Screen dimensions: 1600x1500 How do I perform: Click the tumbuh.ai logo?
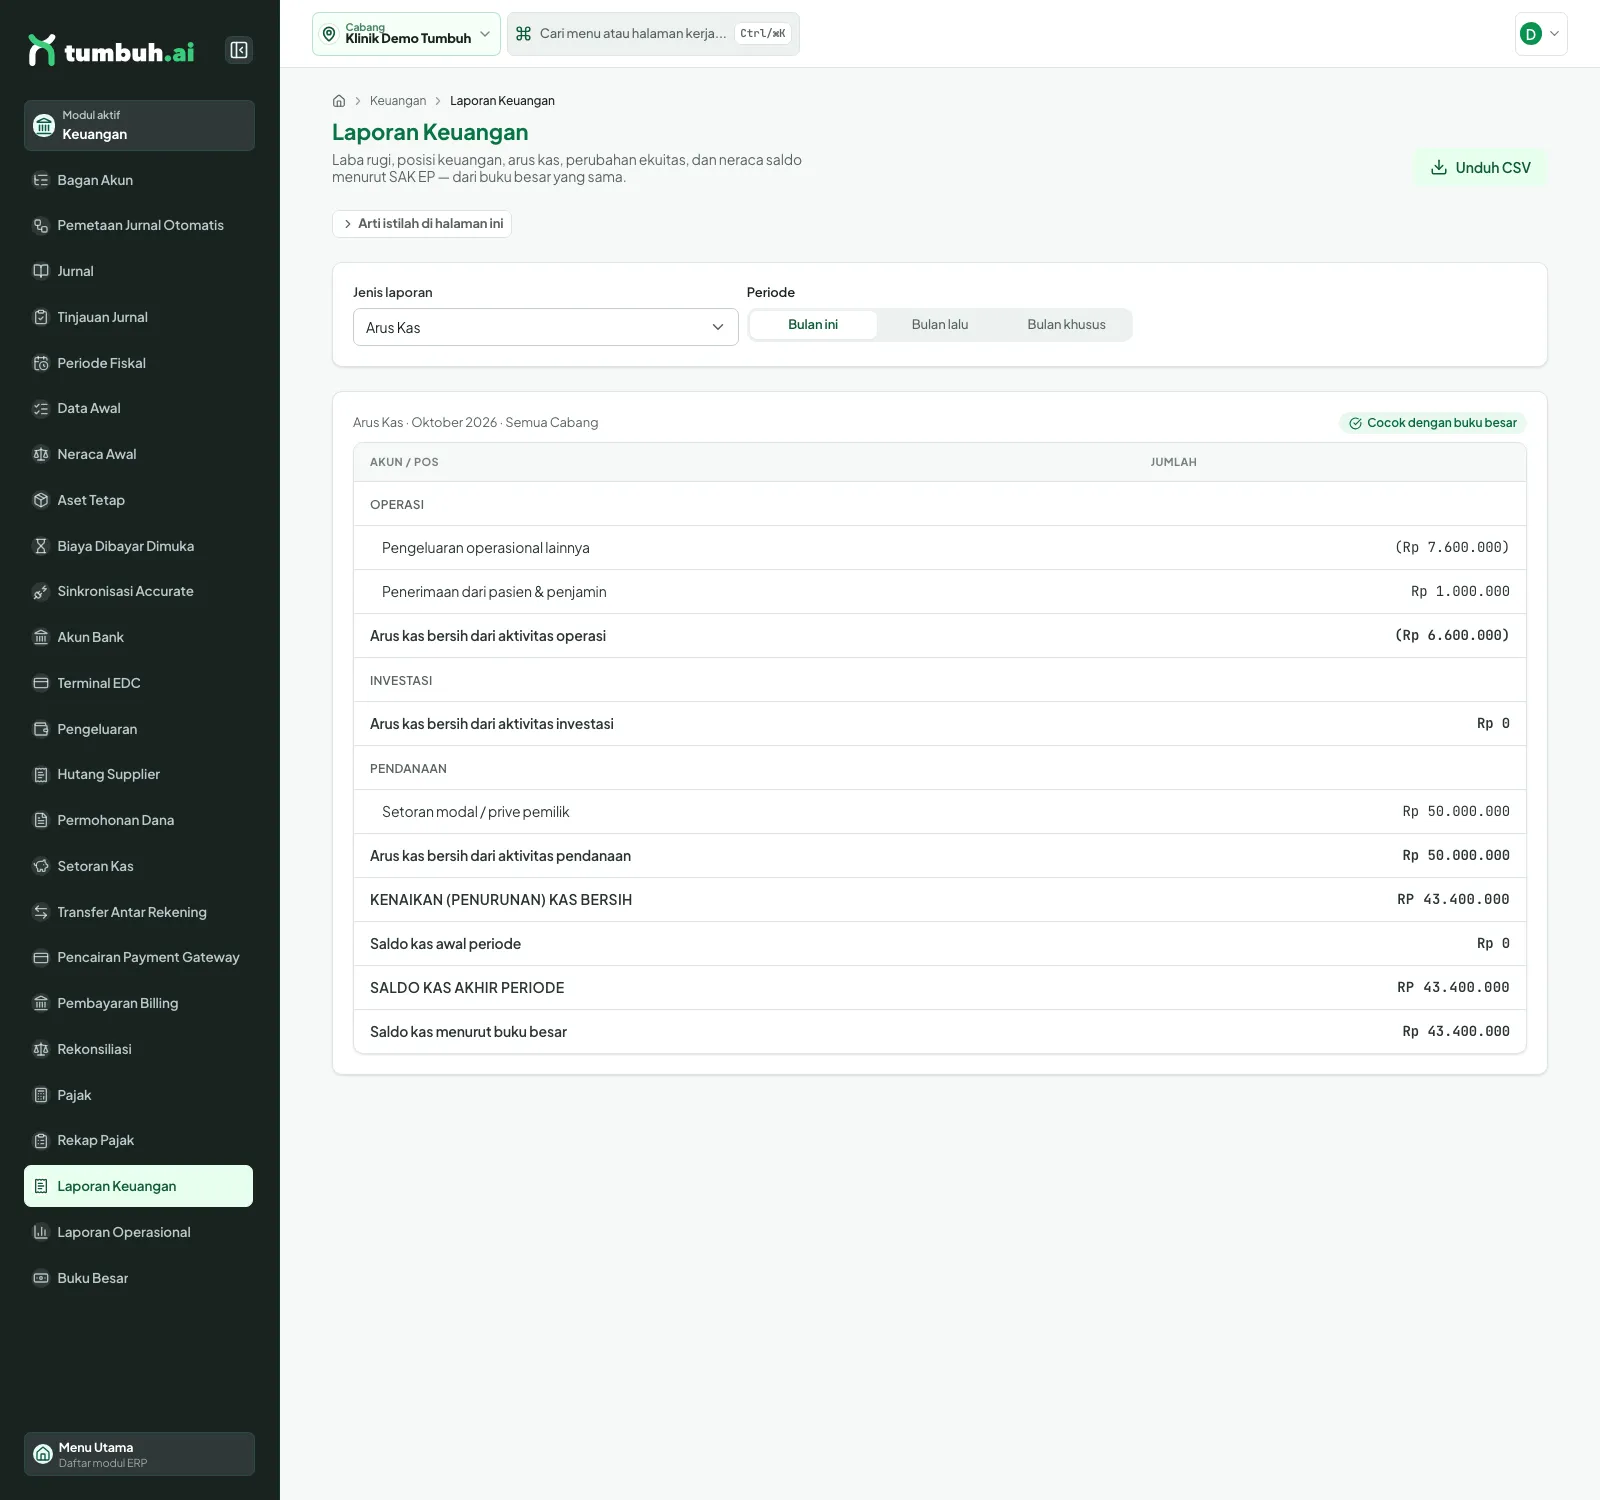pyautogui.click(x=111, y=50)
